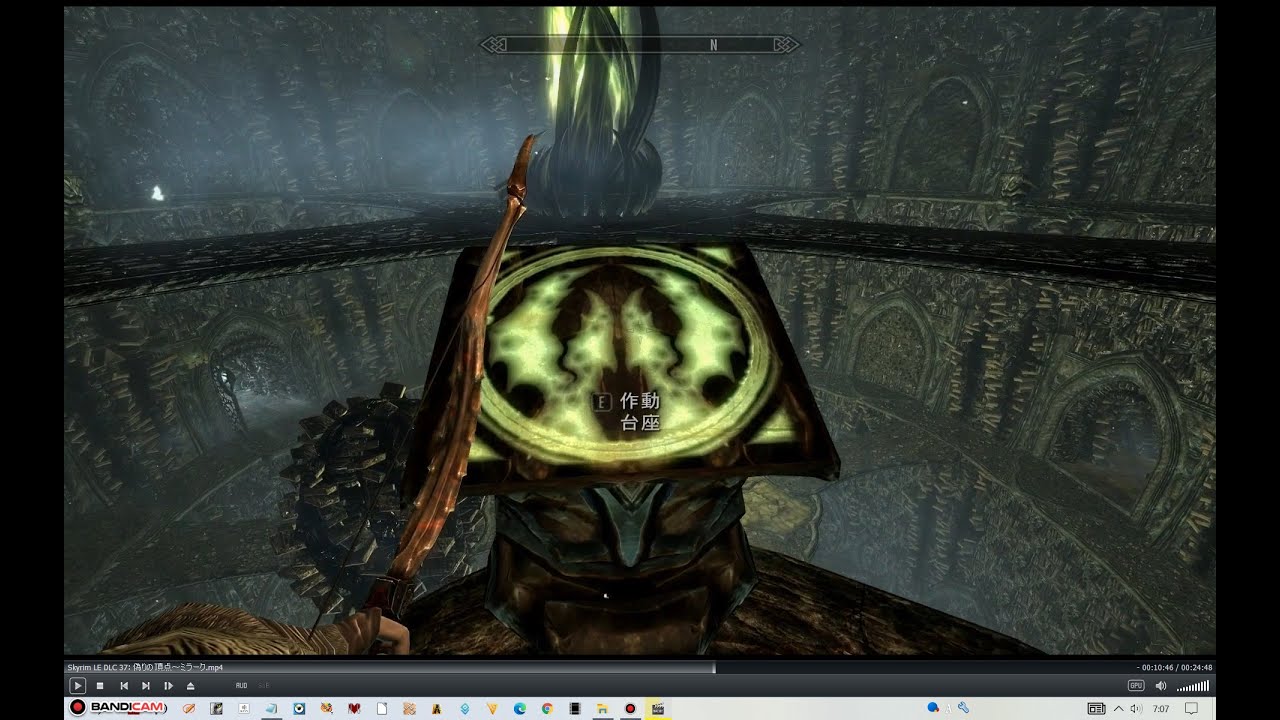Image resolution: width=1280 pixels, height=720 pixels.
Task: Open Google Chrome from the taskbar
Action: tap(547, 708)
